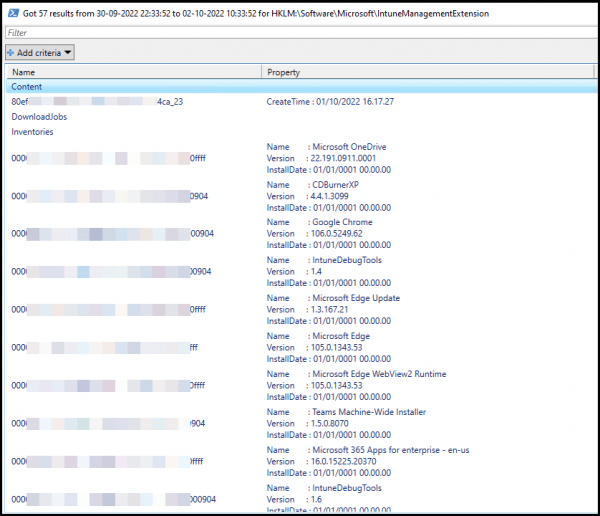The height and width of the screenshot is (516, 600).
Task: Click into the Filter text box
Action: [300, 33]
